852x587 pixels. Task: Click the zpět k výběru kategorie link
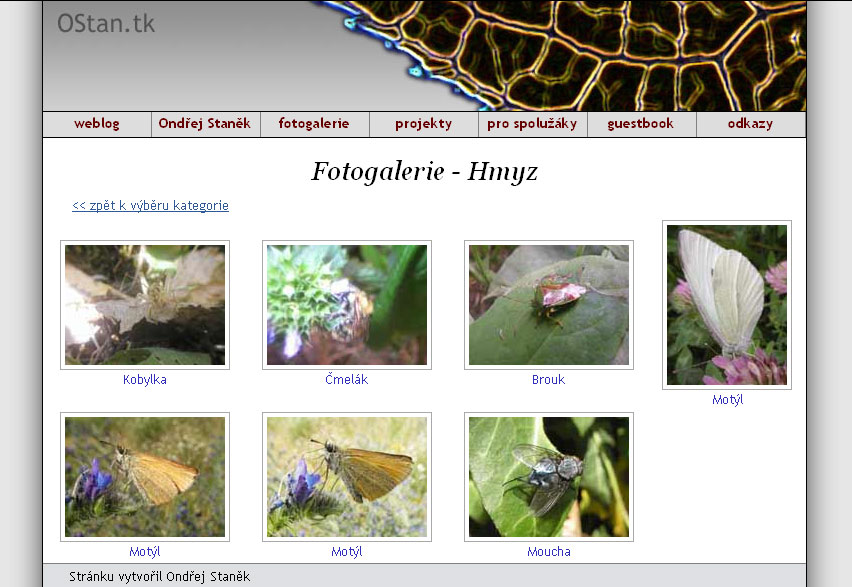pos(150,206)
